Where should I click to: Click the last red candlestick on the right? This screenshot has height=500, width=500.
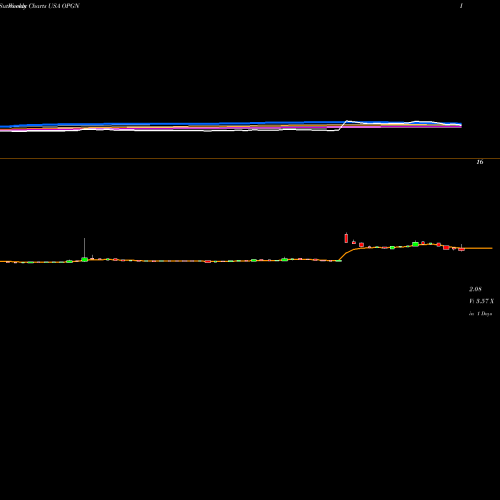(461, 248)
